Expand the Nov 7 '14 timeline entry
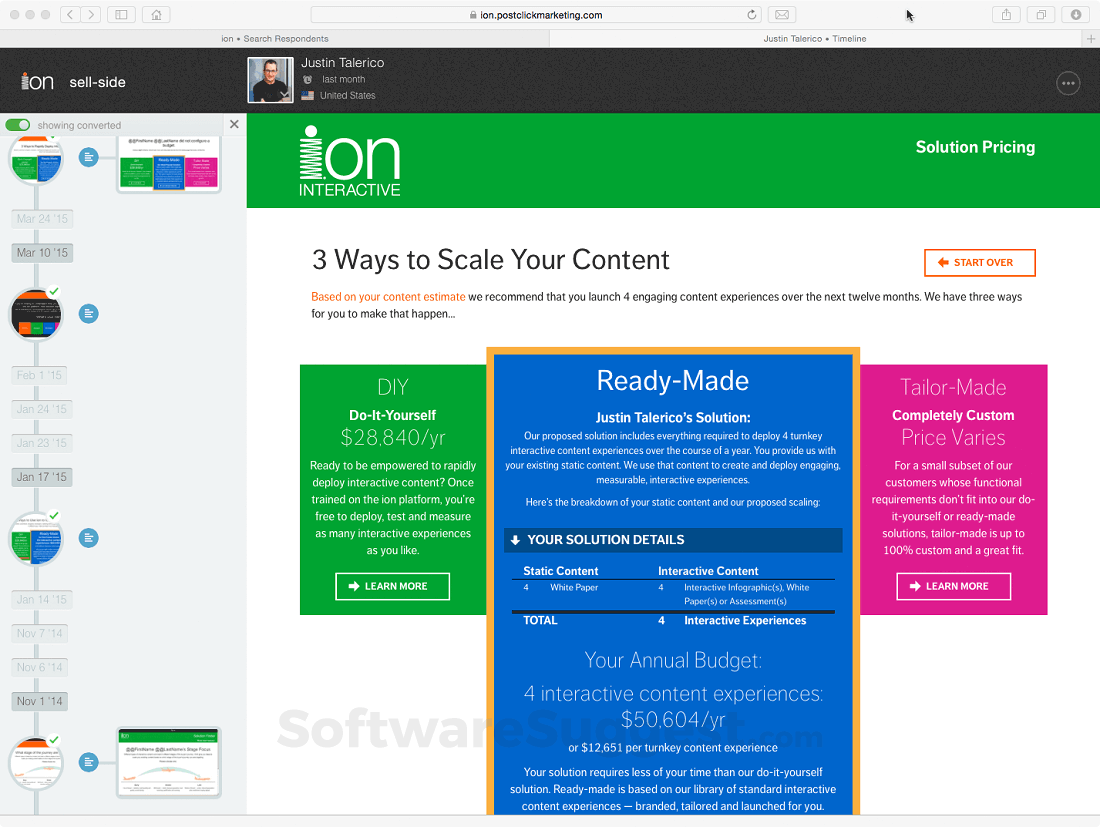The image size is (1100, 827). (x=39, y=633)
